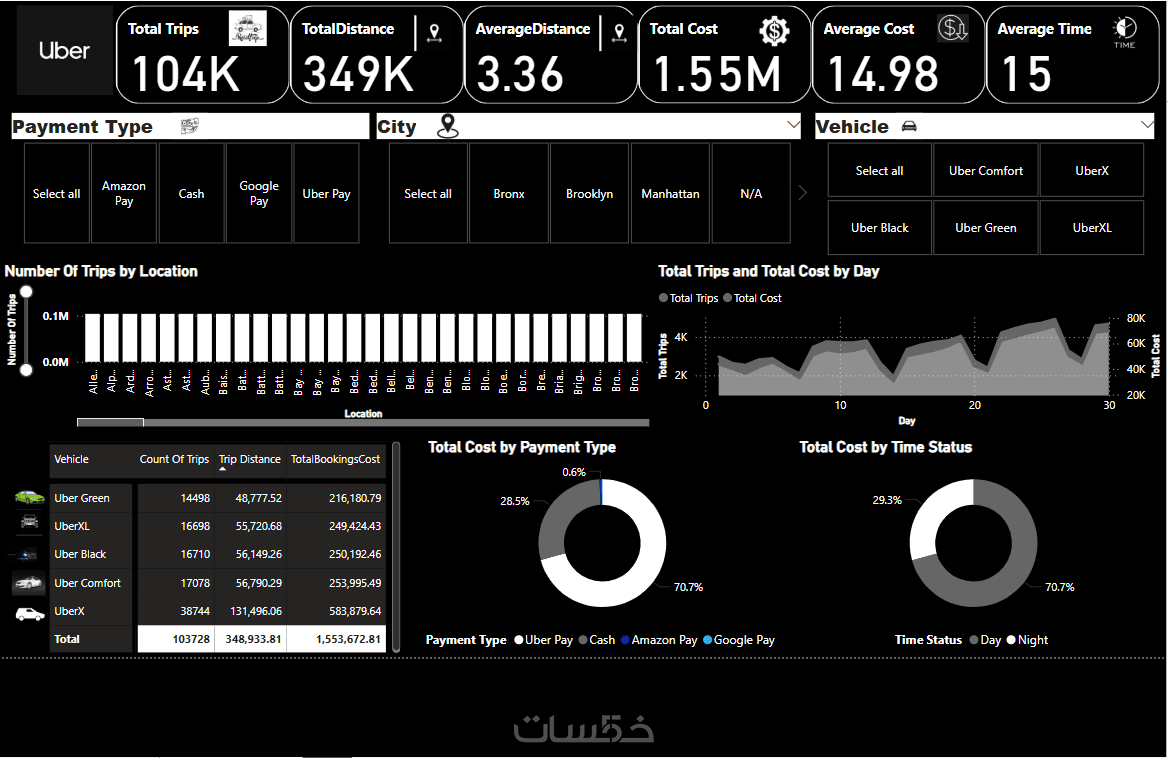Filter vehicle by Uber Comfort tile
Image resolution: width=1168 pixels, height=758 pixels.
coord(986,171)
